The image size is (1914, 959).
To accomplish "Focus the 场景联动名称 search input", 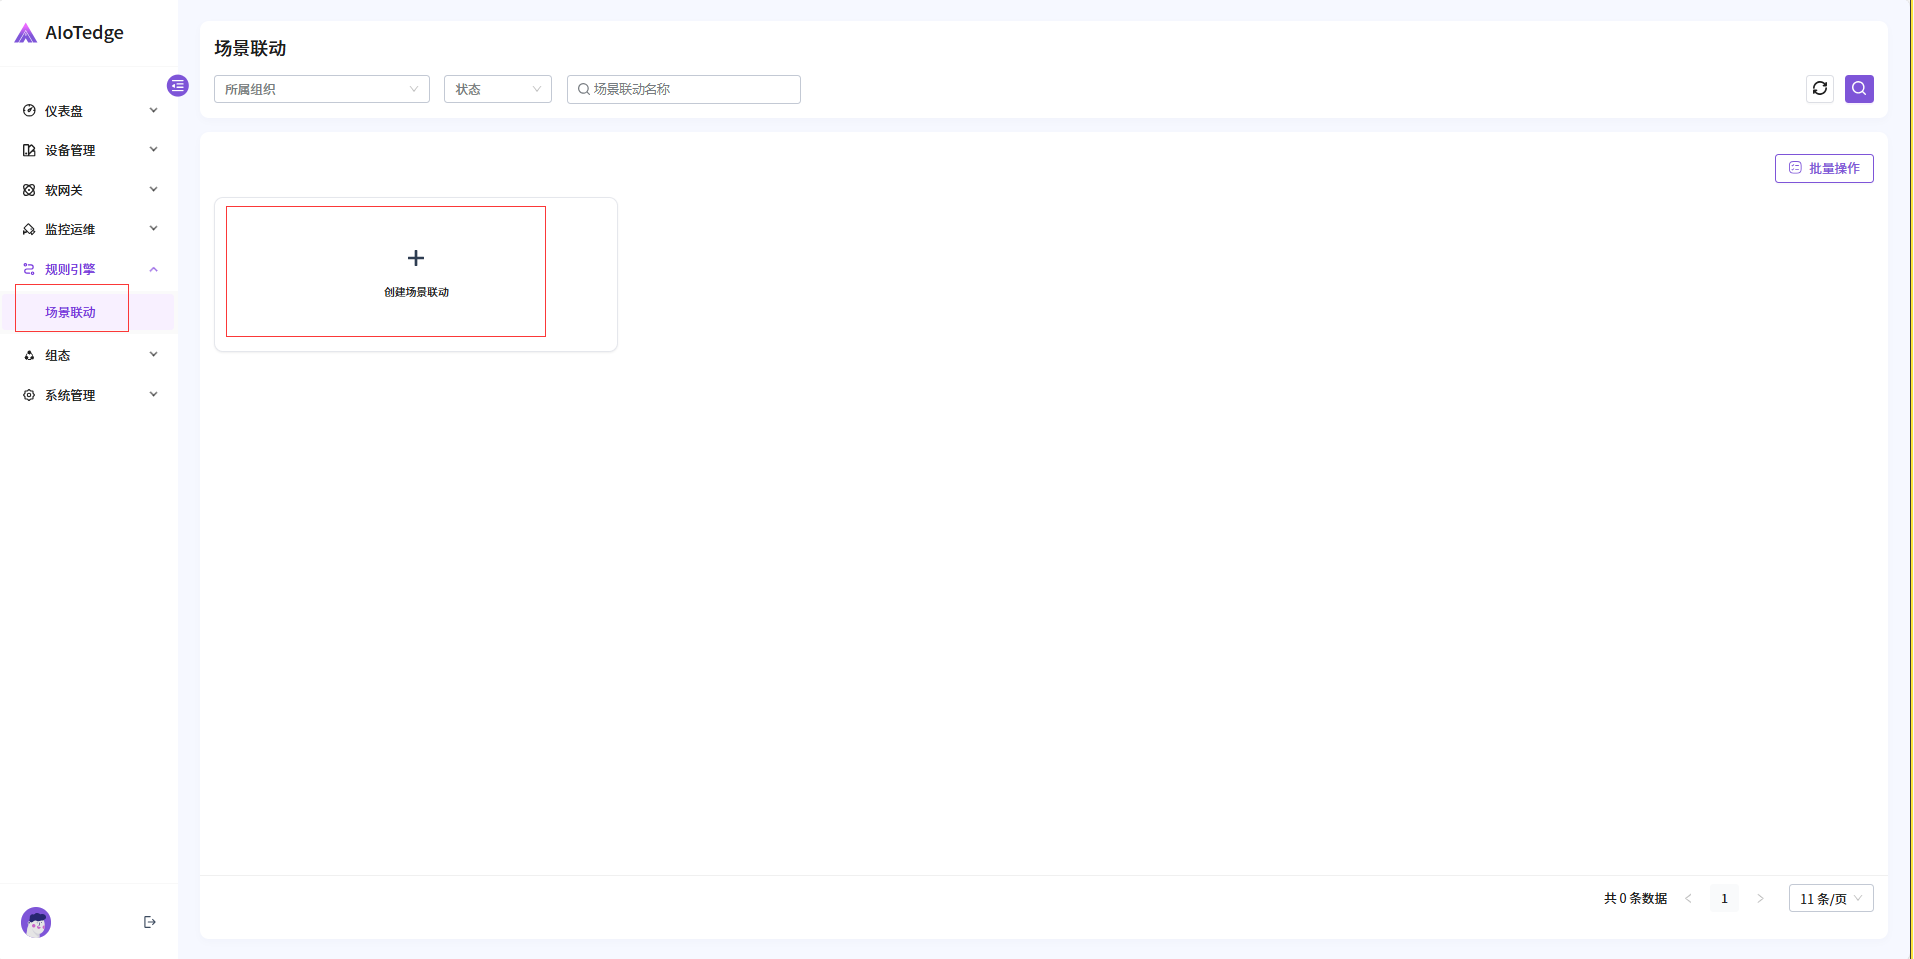I will tap(684, 89).
